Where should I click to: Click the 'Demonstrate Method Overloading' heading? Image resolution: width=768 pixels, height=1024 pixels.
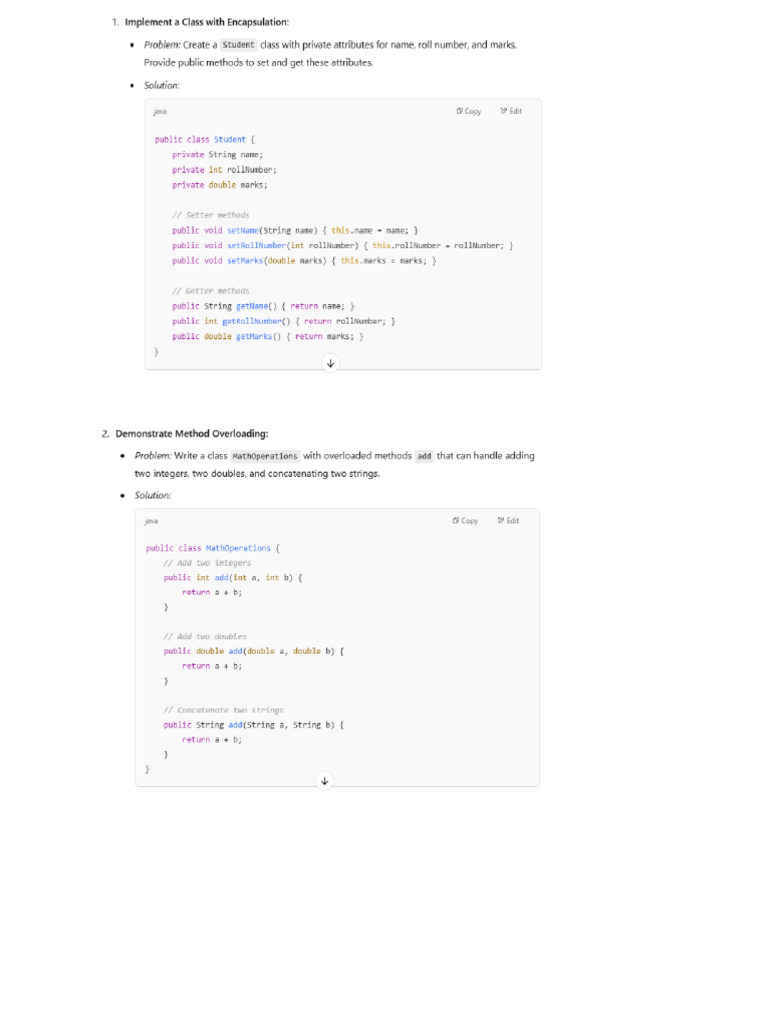[x=192, y=434]
